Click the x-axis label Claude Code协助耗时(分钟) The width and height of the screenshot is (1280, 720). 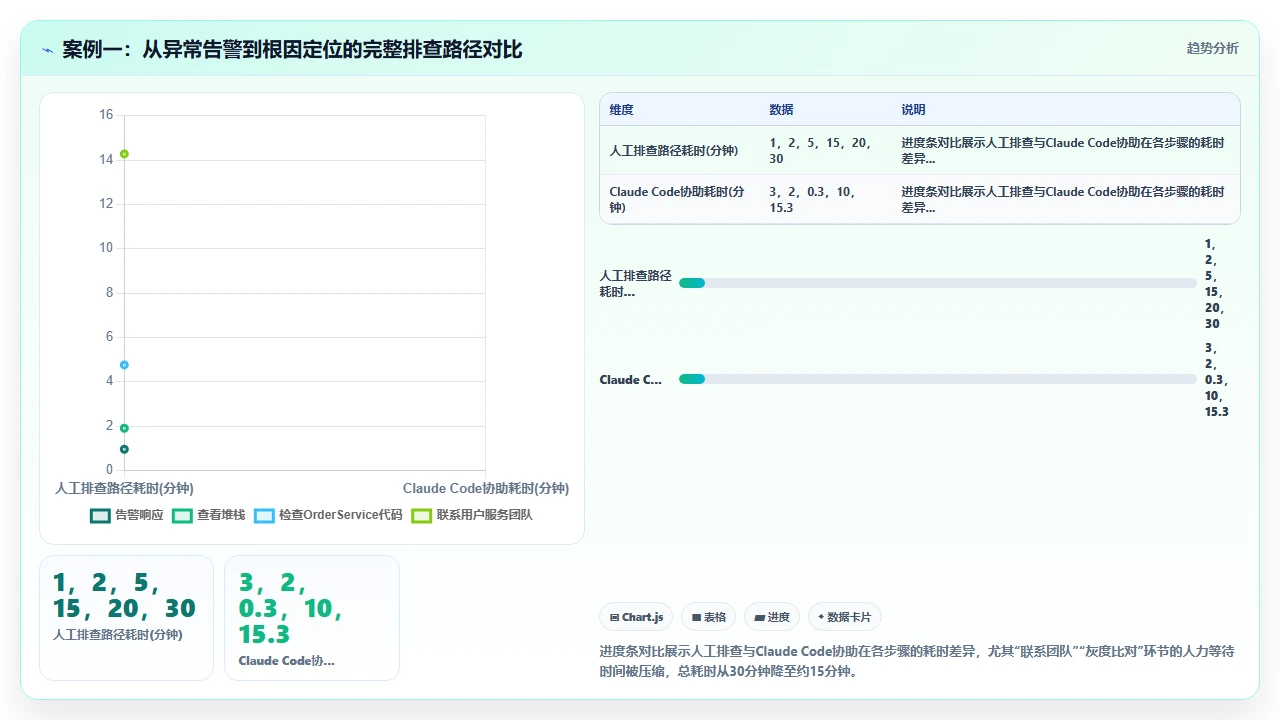(x=486, y=488)
